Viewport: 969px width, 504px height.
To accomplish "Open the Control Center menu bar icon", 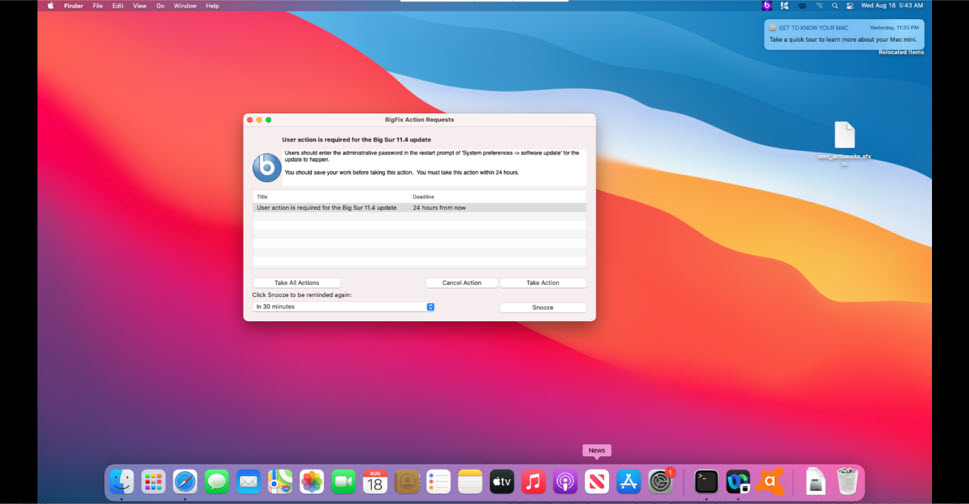I will coord(850,6).
